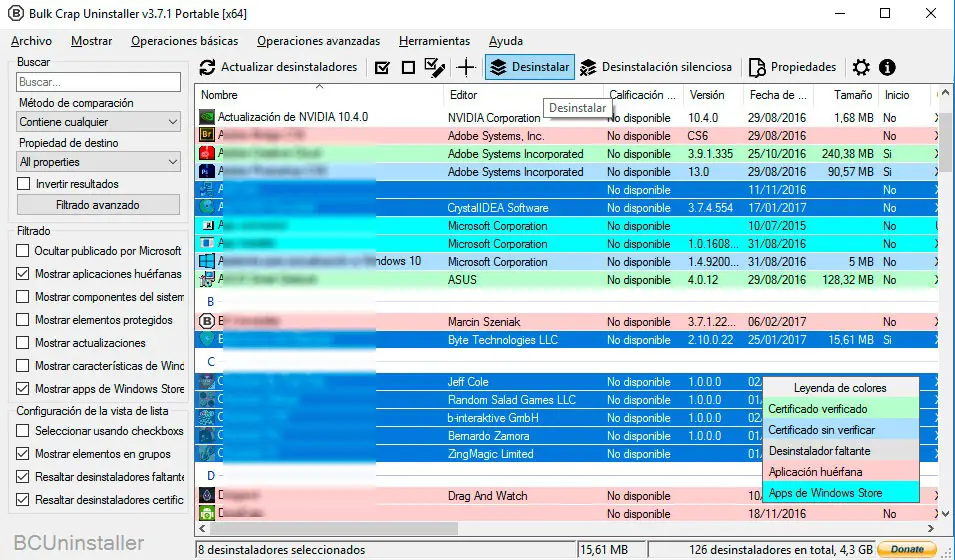Open the about info circle icon

point(887,67)
